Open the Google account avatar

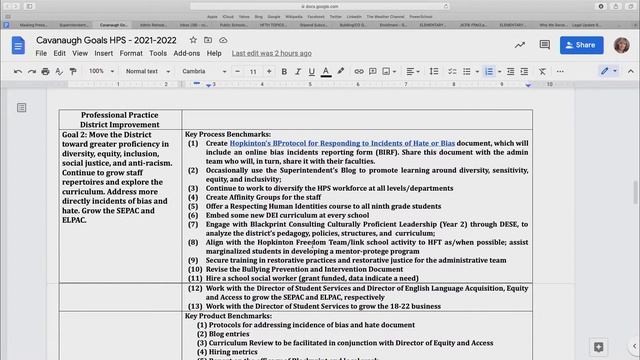(x=621, y=45)
